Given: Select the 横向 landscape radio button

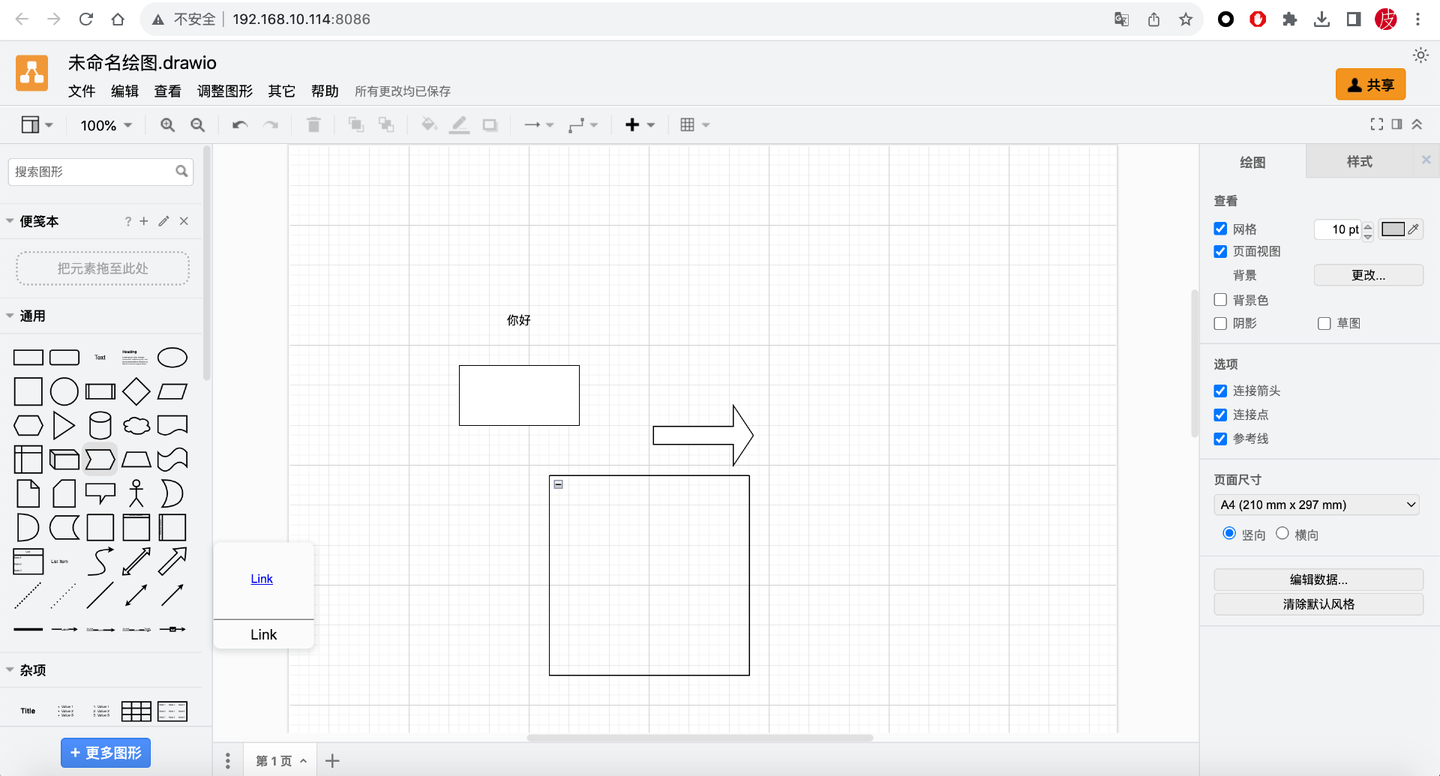Looking at the screenshot, I should (x=1282, y=533).
